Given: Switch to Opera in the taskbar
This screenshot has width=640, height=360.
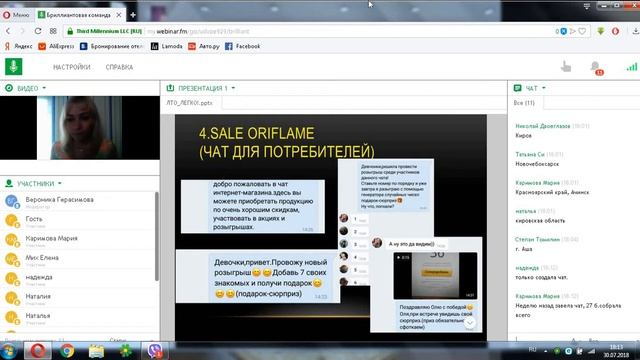Looking at the screenshot, I should (x=38, y=351).
